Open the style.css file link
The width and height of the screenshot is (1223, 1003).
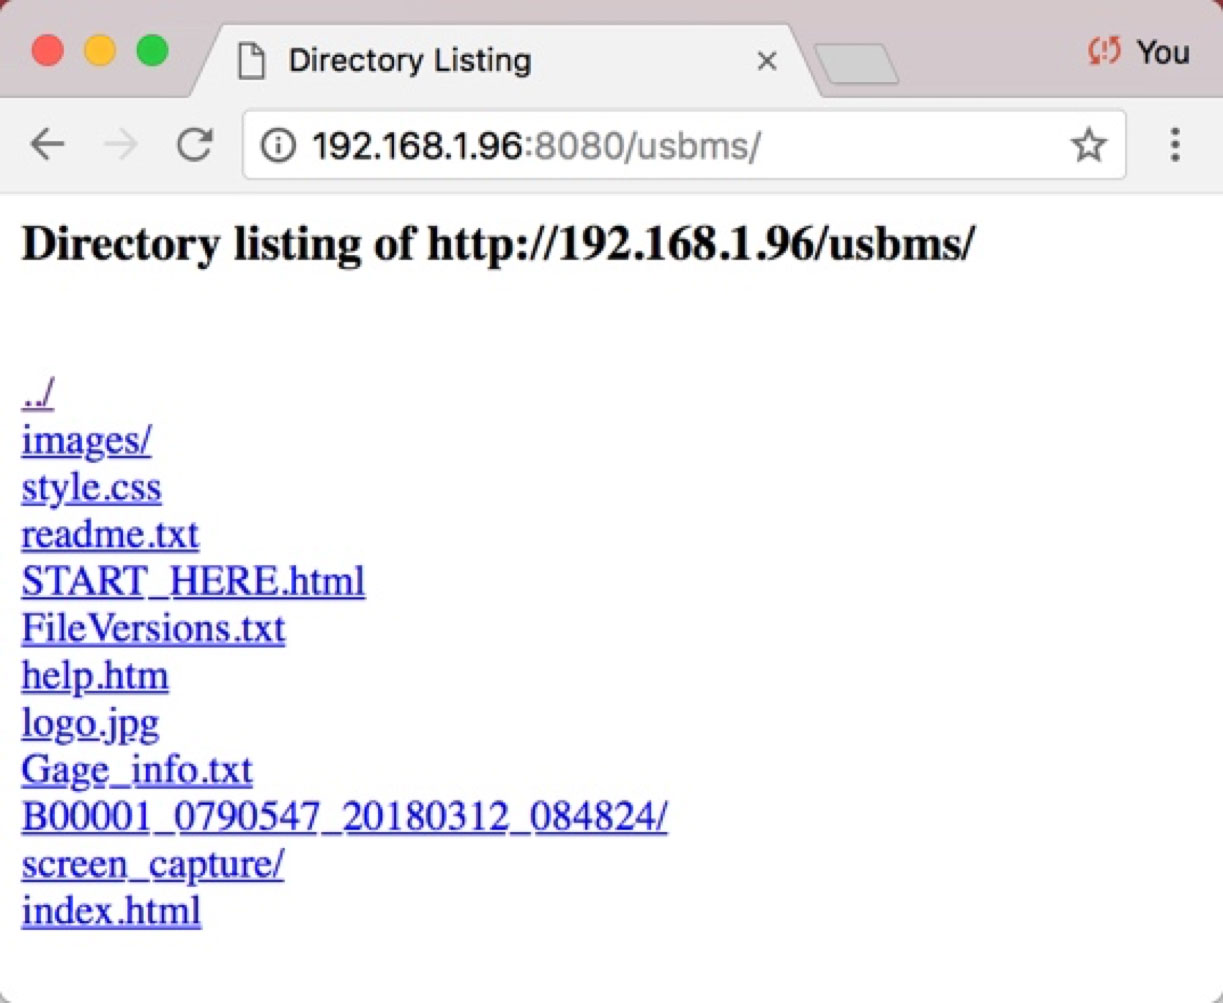coord(91,488)
